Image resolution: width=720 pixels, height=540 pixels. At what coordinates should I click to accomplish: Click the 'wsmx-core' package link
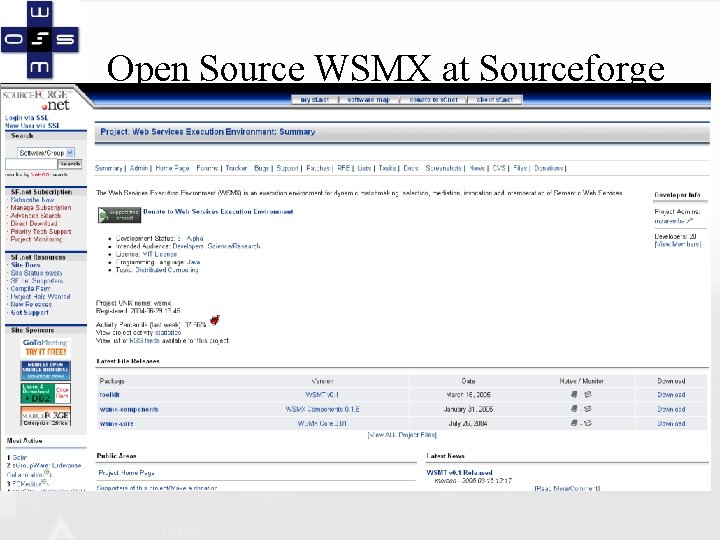coord(116,423)
